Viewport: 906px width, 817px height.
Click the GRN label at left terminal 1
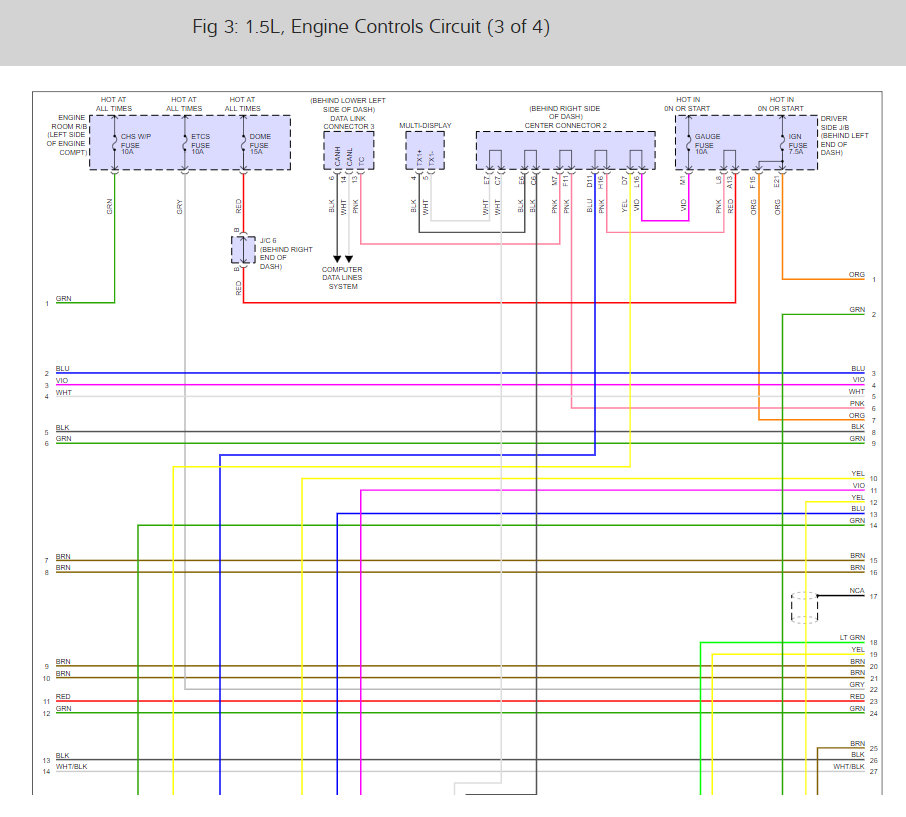coord(64,299)
